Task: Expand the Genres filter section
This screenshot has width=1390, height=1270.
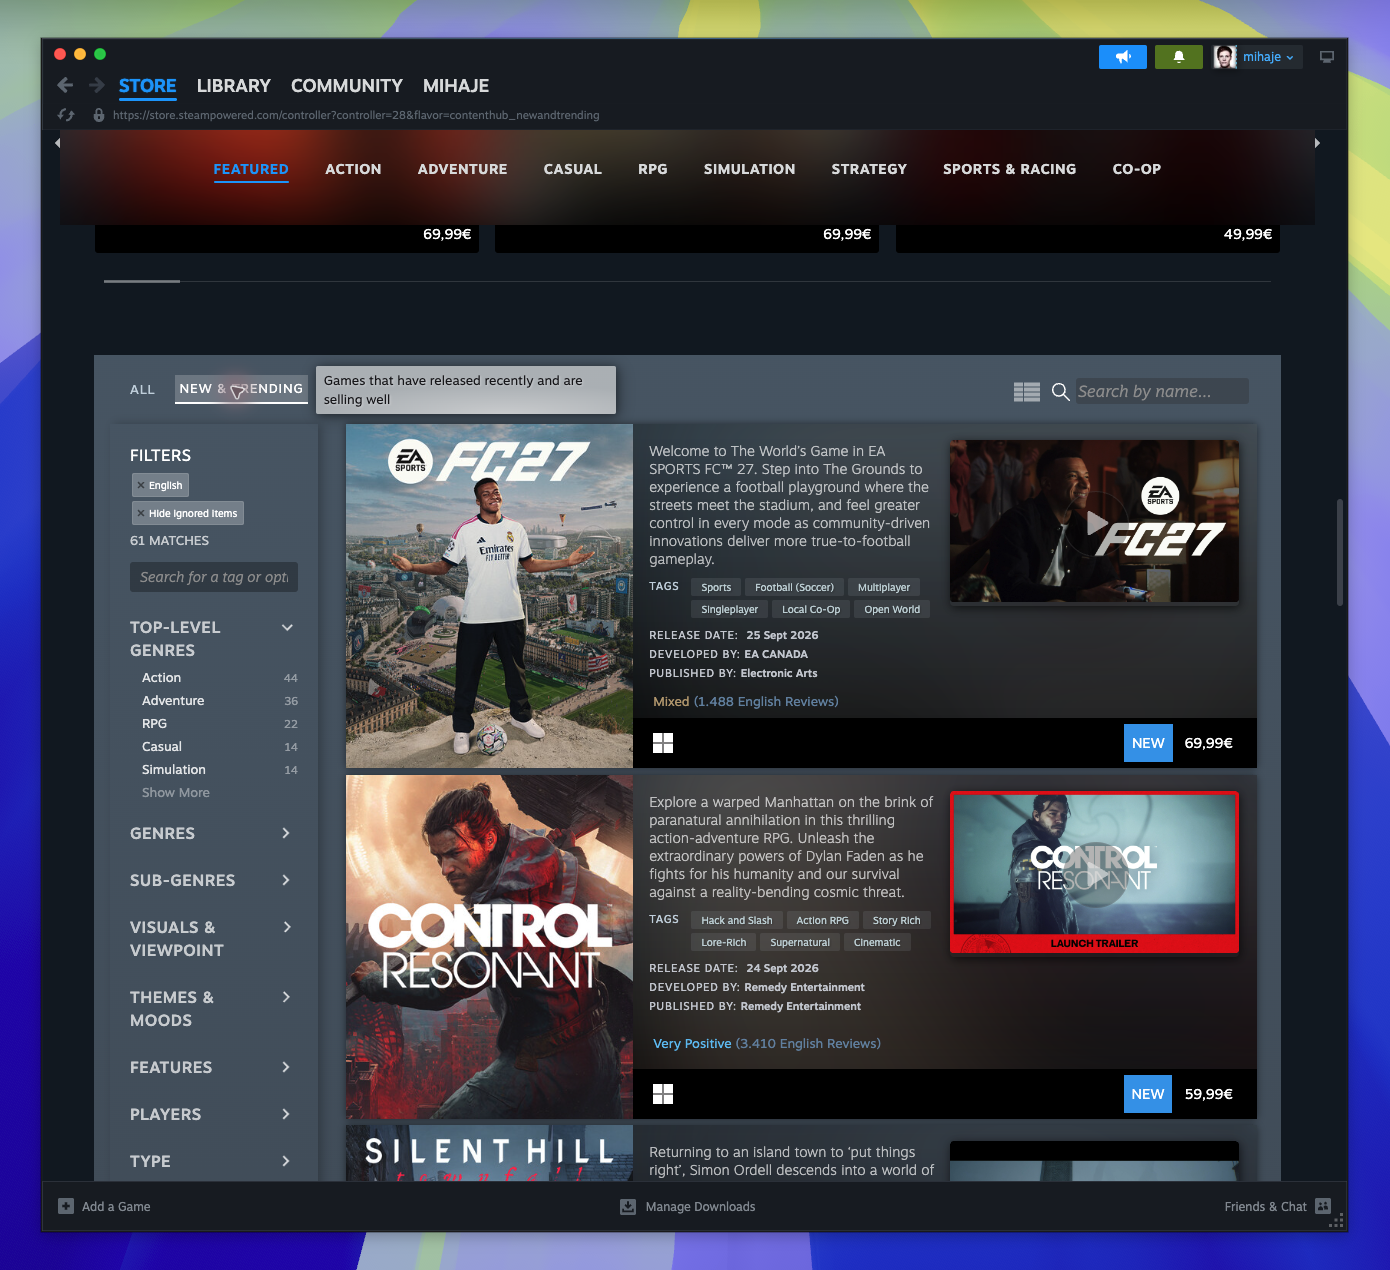Action: [286, 833]
